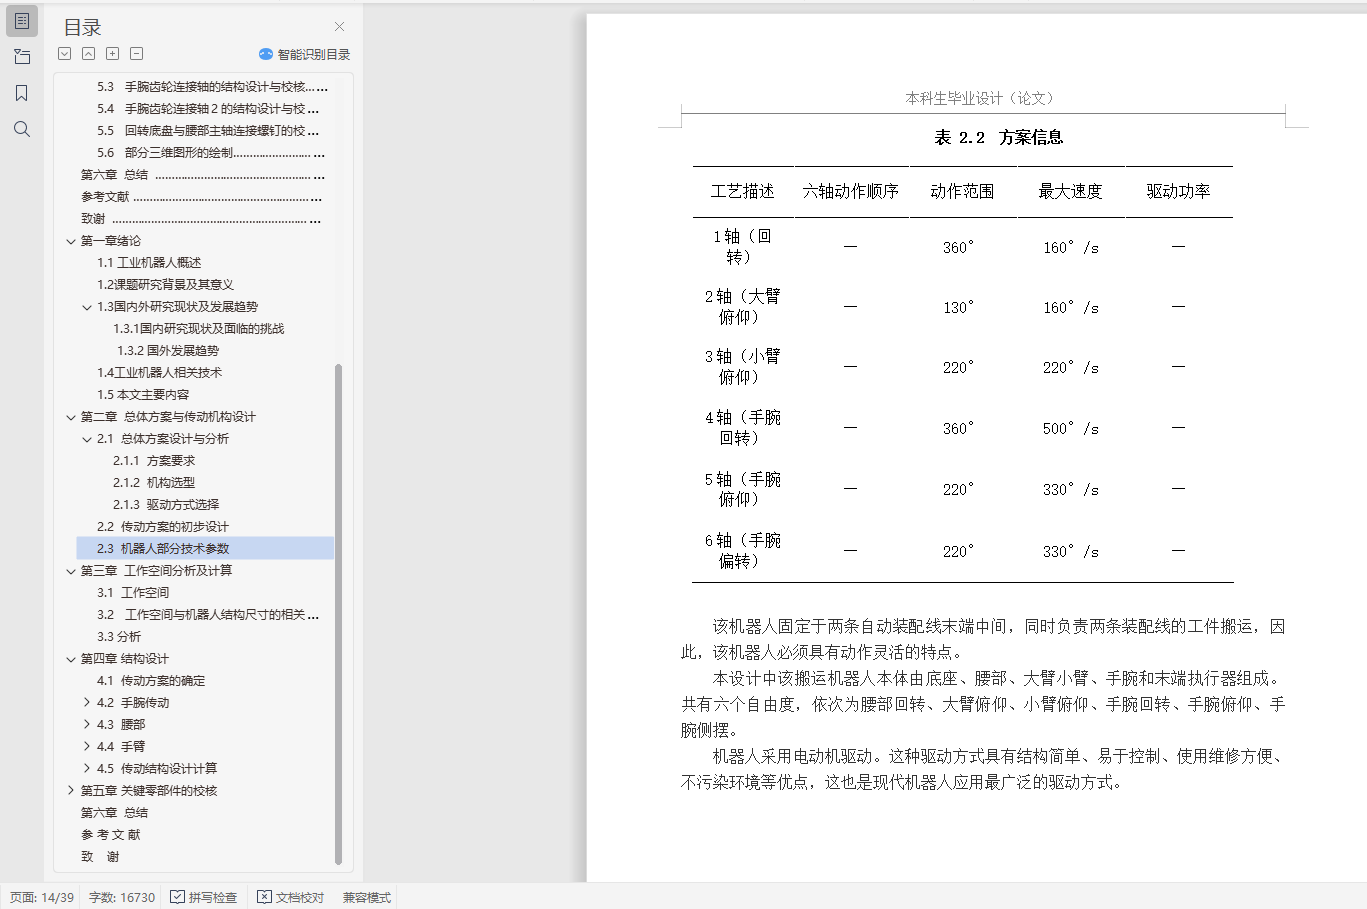Screen dimensions: 1367x909
Task: Select highlighted 2.3 机器人部分技术参数 entry
Action: (x=205, y=549)
